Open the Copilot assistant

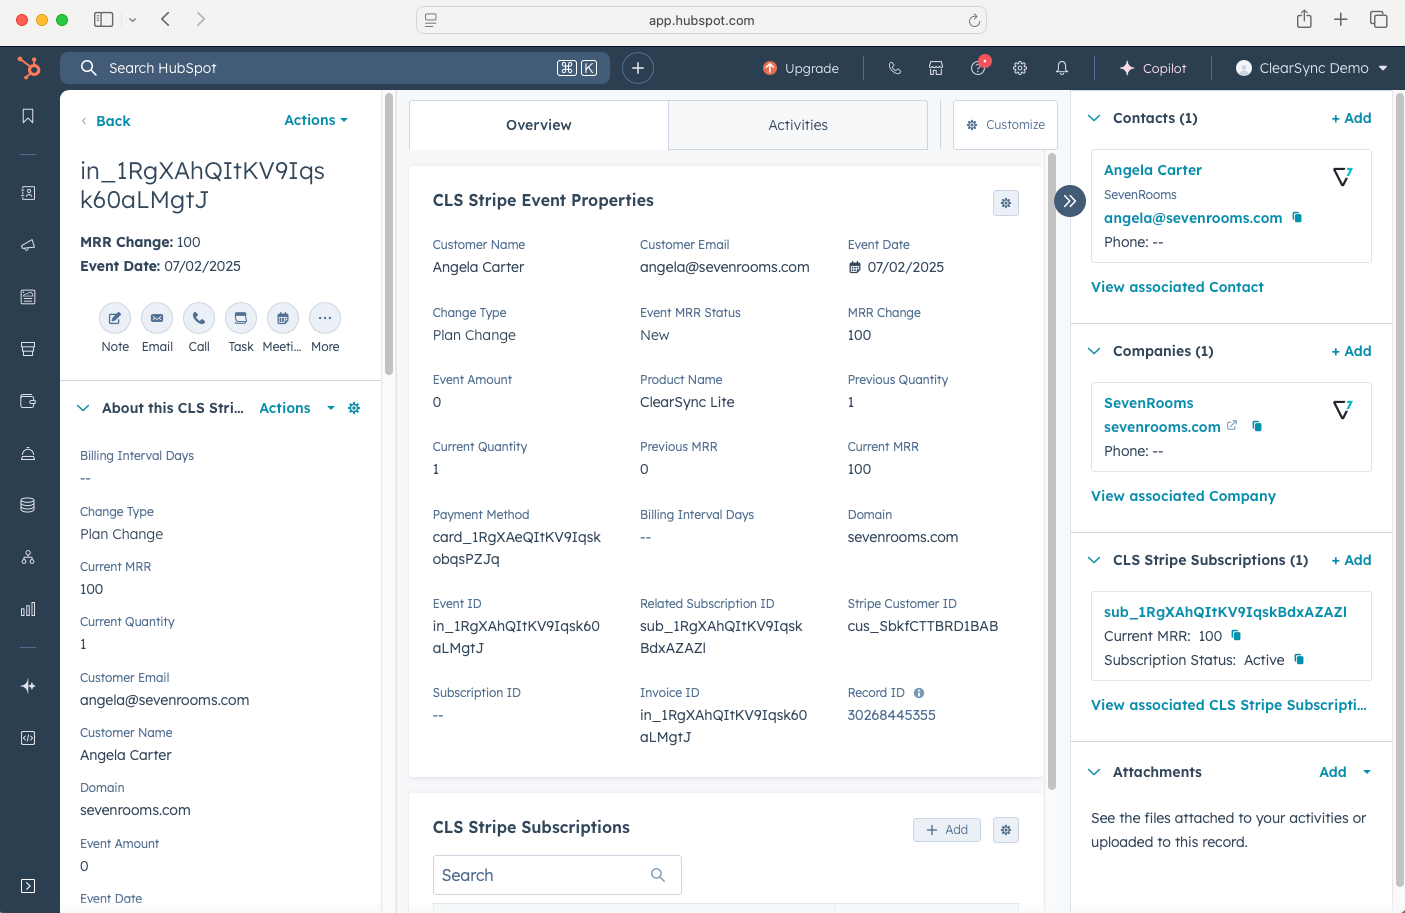(1153, 68)
